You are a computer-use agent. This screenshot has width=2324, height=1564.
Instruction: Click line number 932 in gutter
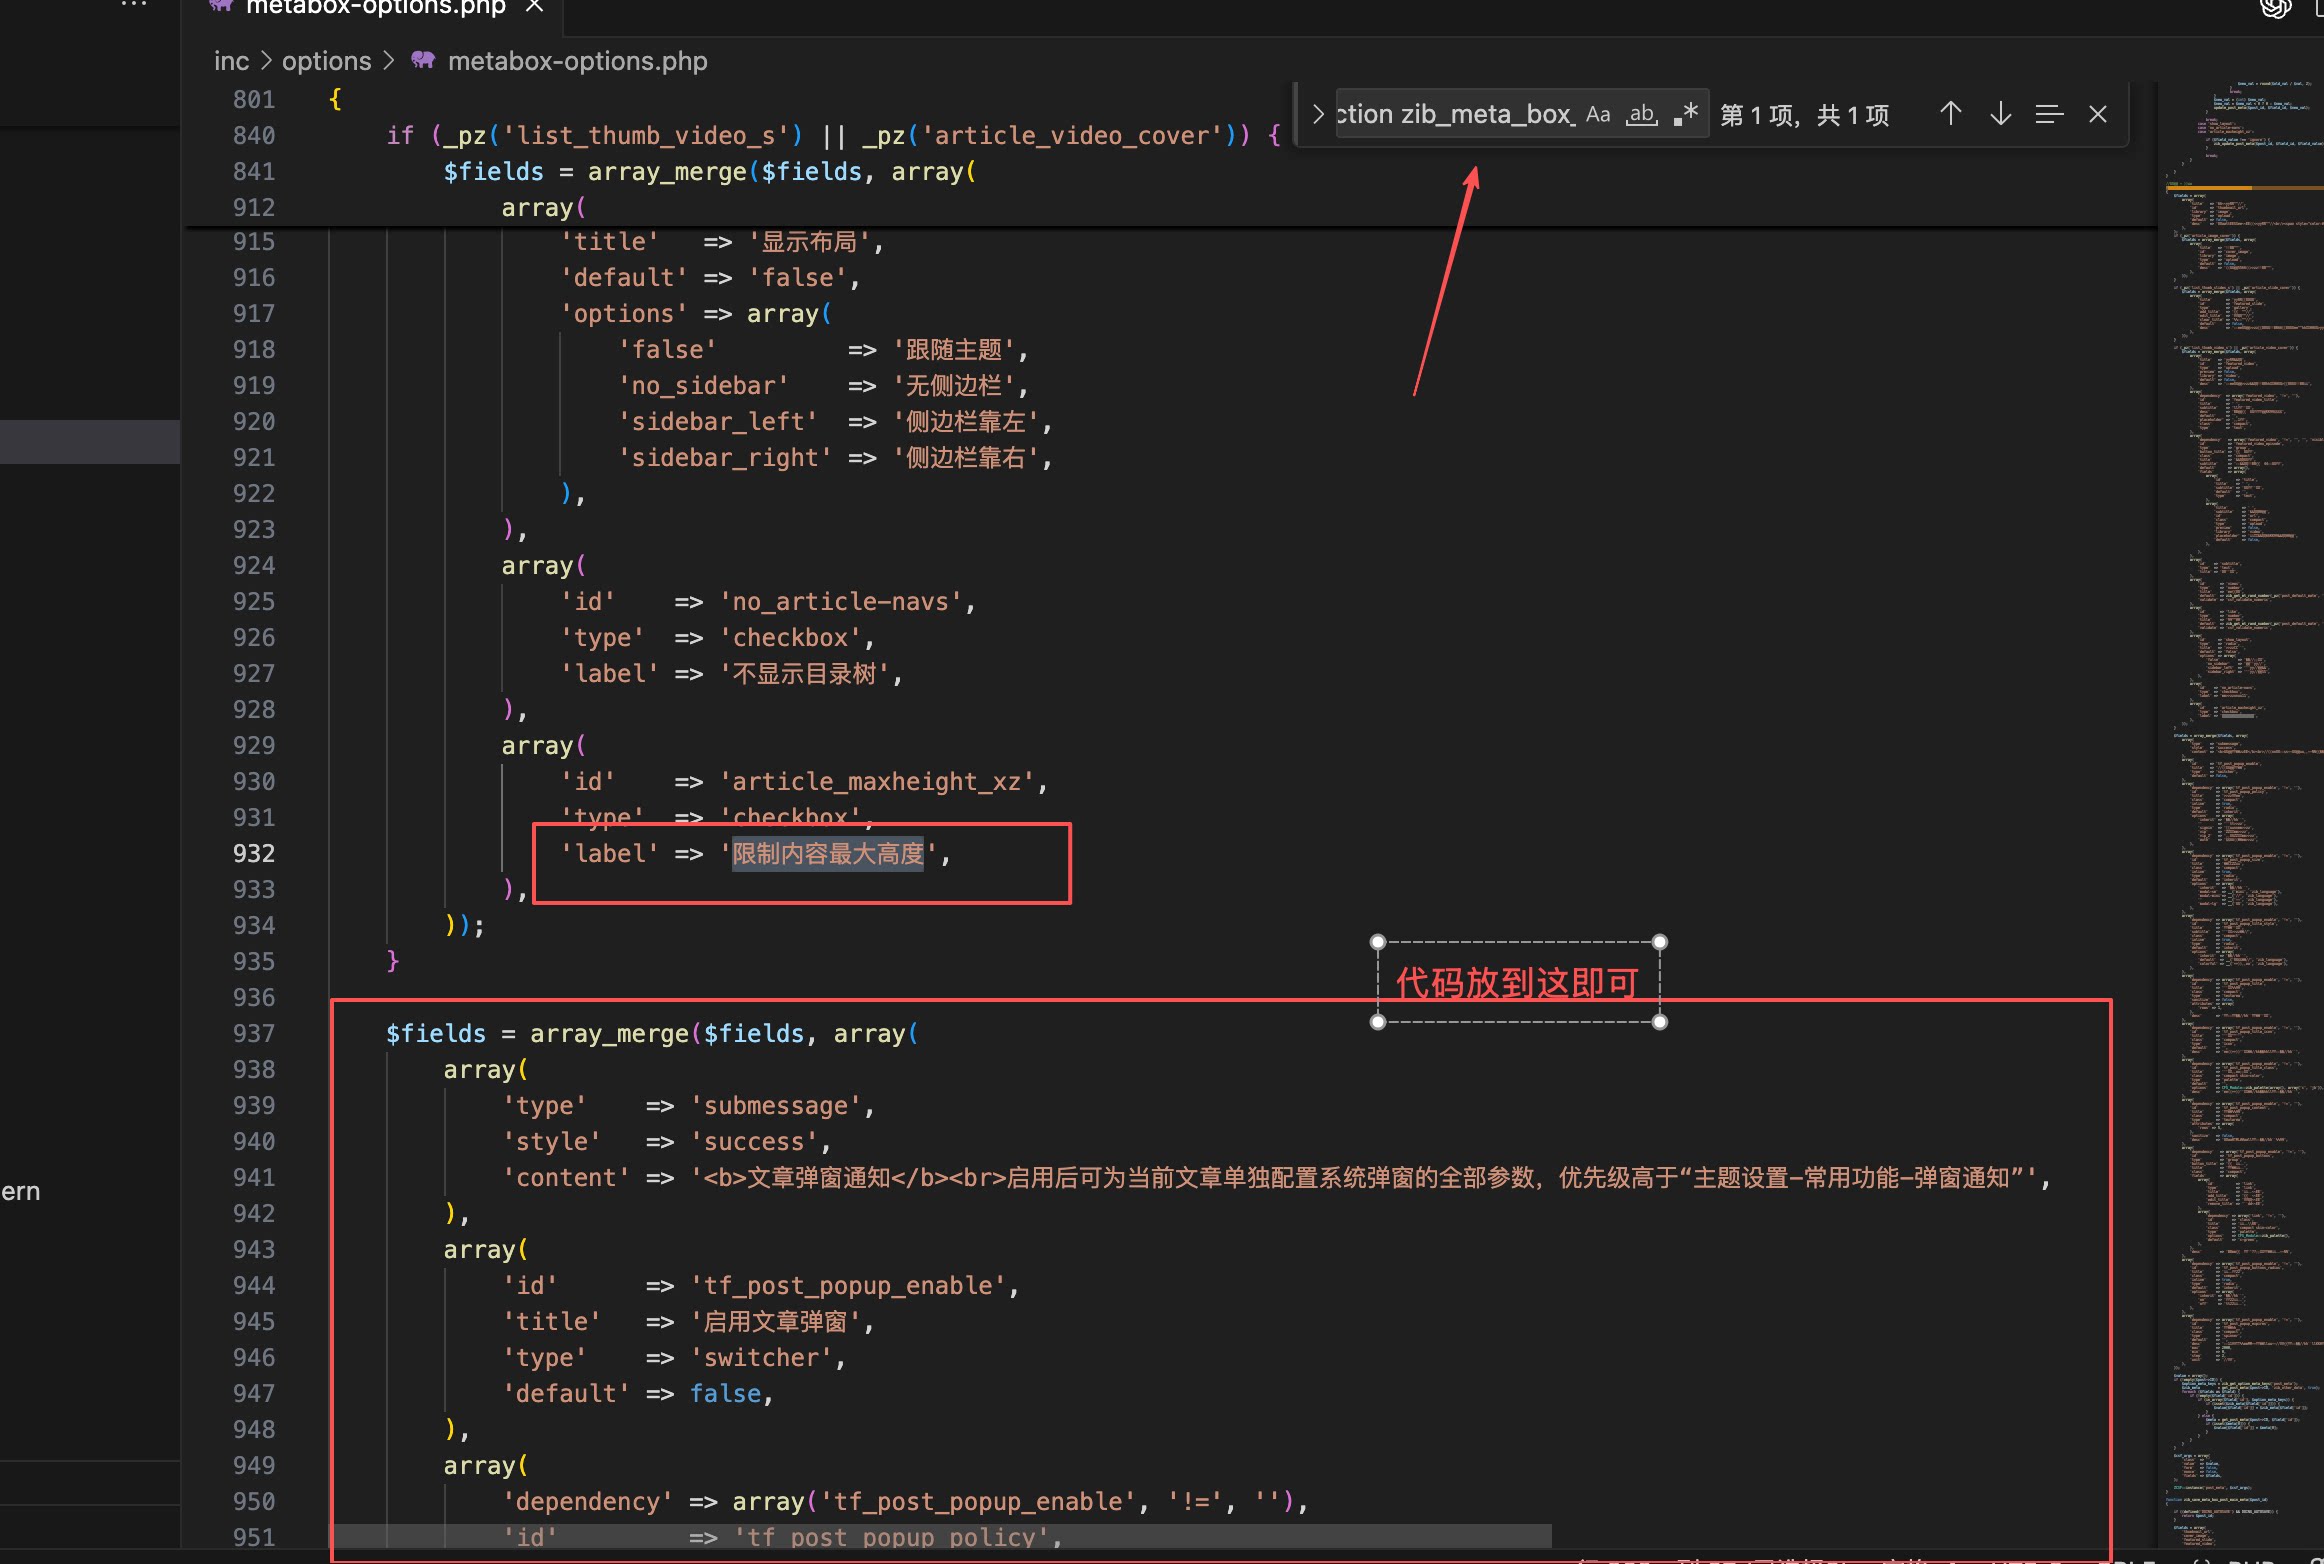[x=253, y=853]
